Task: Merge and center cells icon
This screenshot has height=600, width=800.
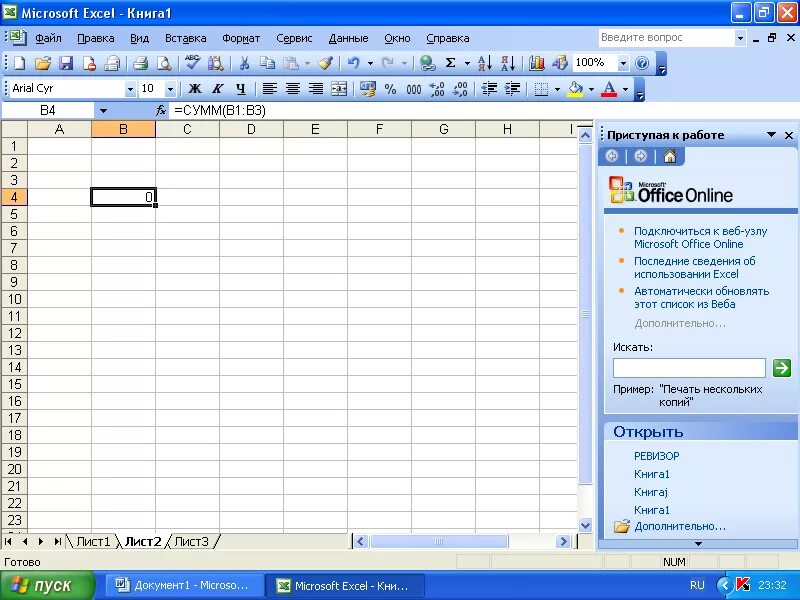Action: [339, 89]
